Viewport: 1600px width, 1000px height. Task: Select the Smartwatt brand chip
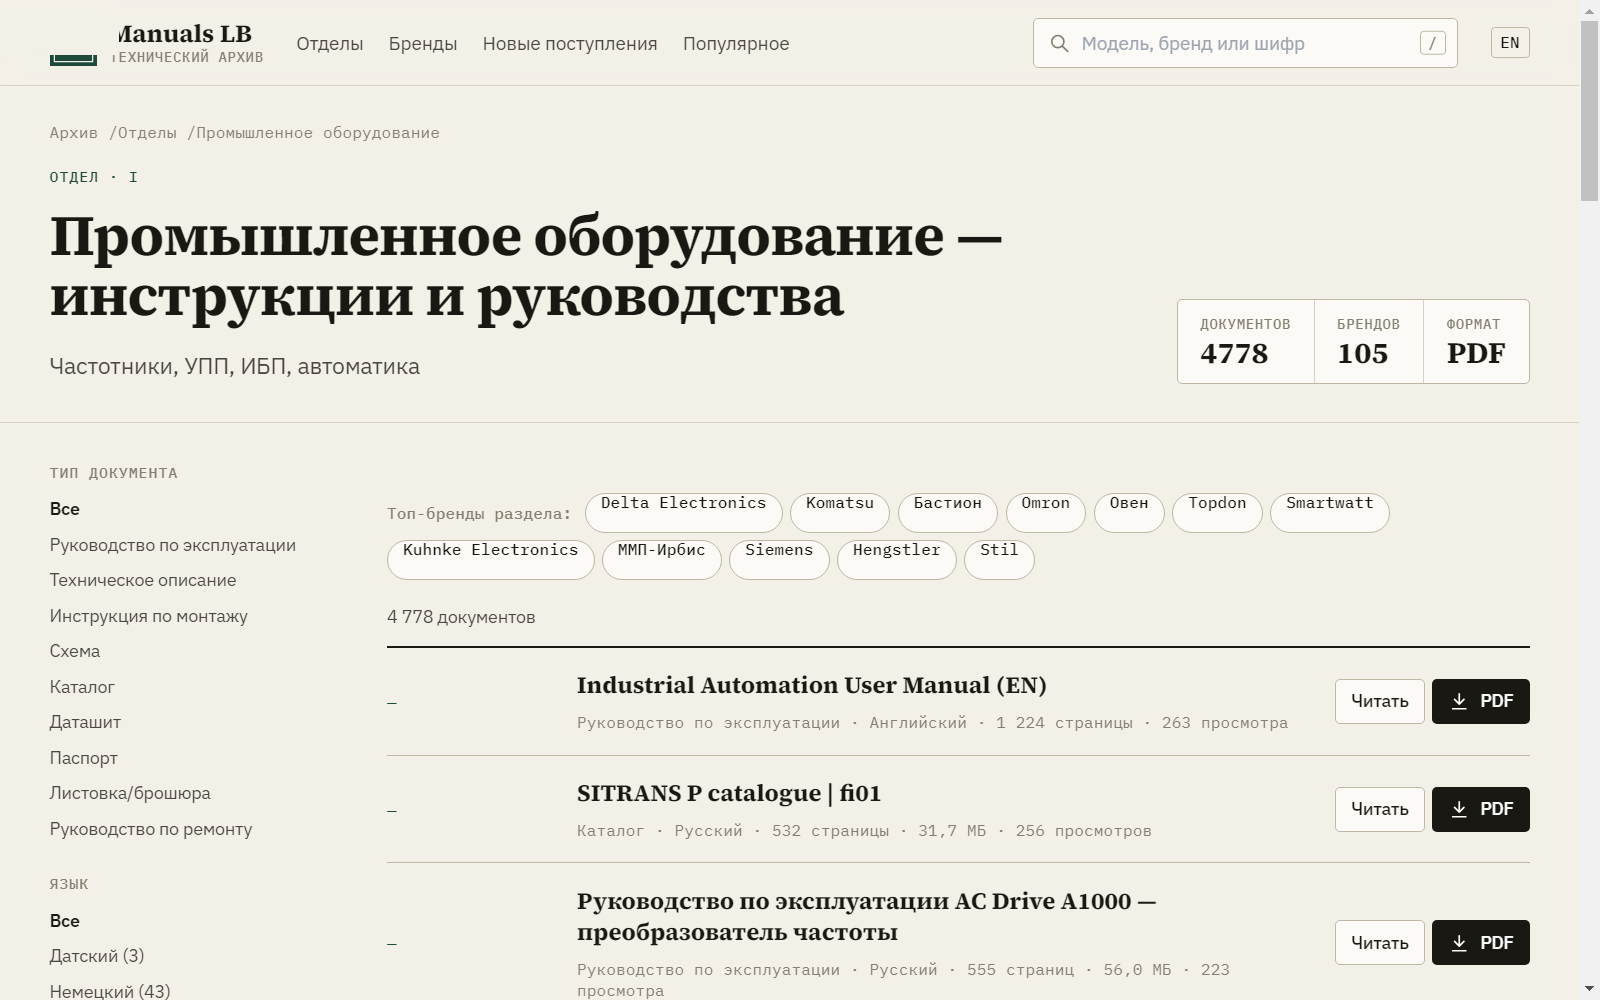tap(1330, 513)
